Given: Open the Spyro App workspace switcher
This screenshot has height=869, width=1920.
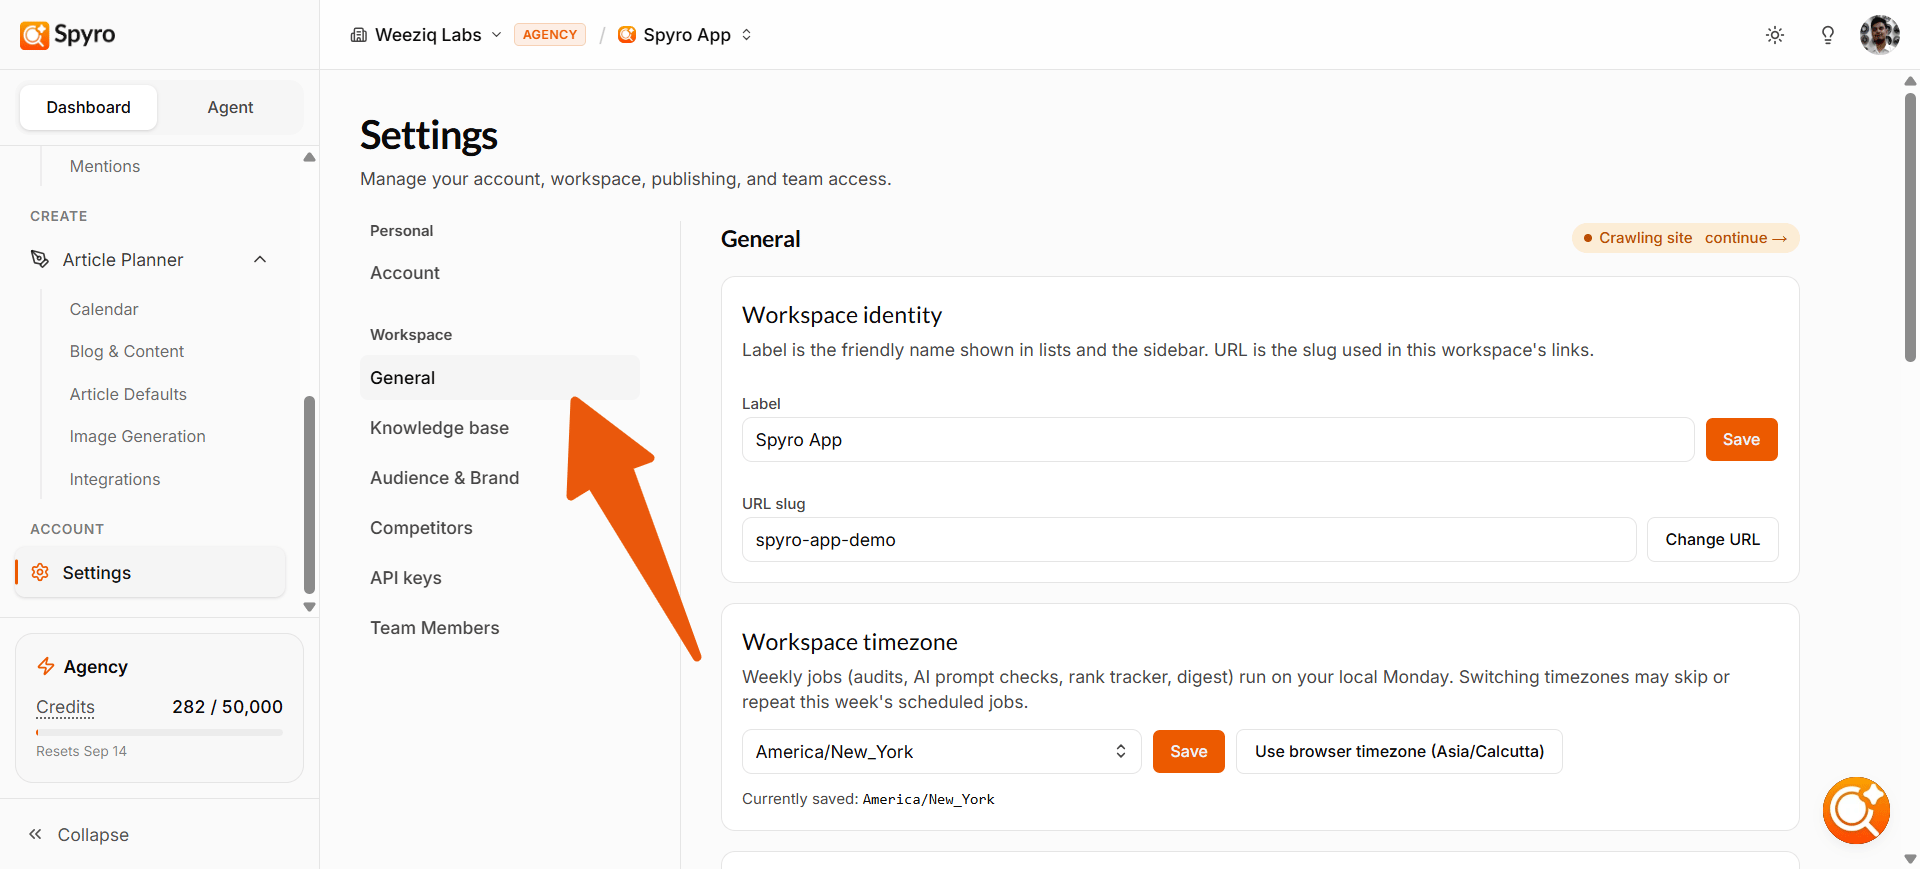Looking at the screenshot, I should 685,35.
